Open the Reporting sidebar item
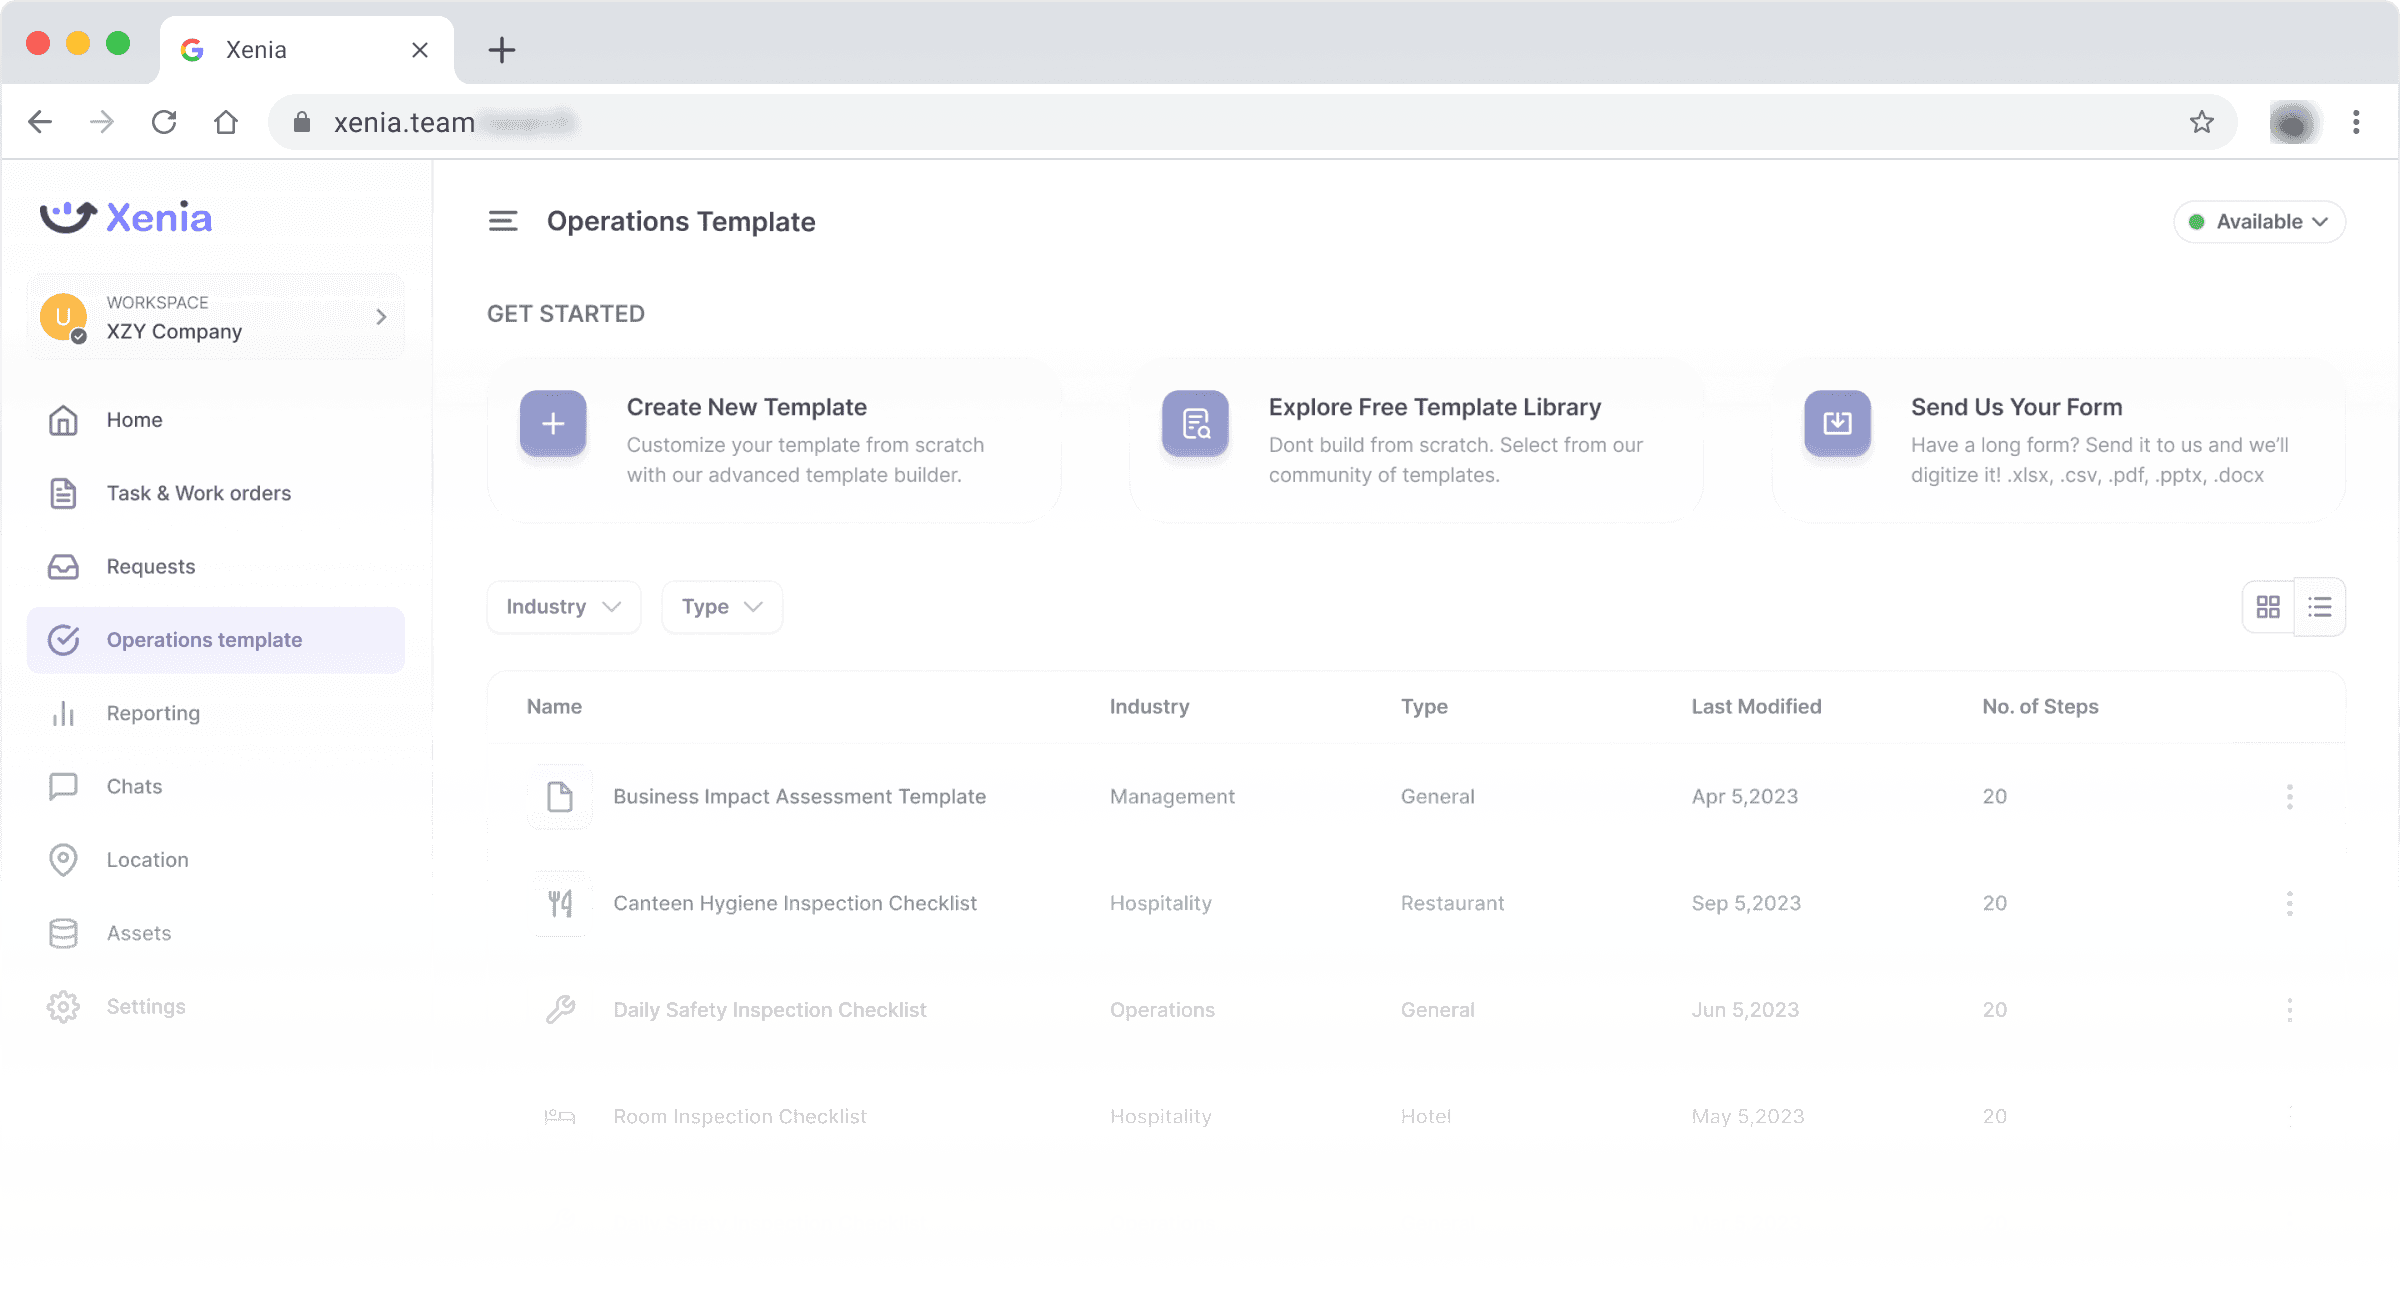The image size is (2400, 1316). [x=153, y=713]
